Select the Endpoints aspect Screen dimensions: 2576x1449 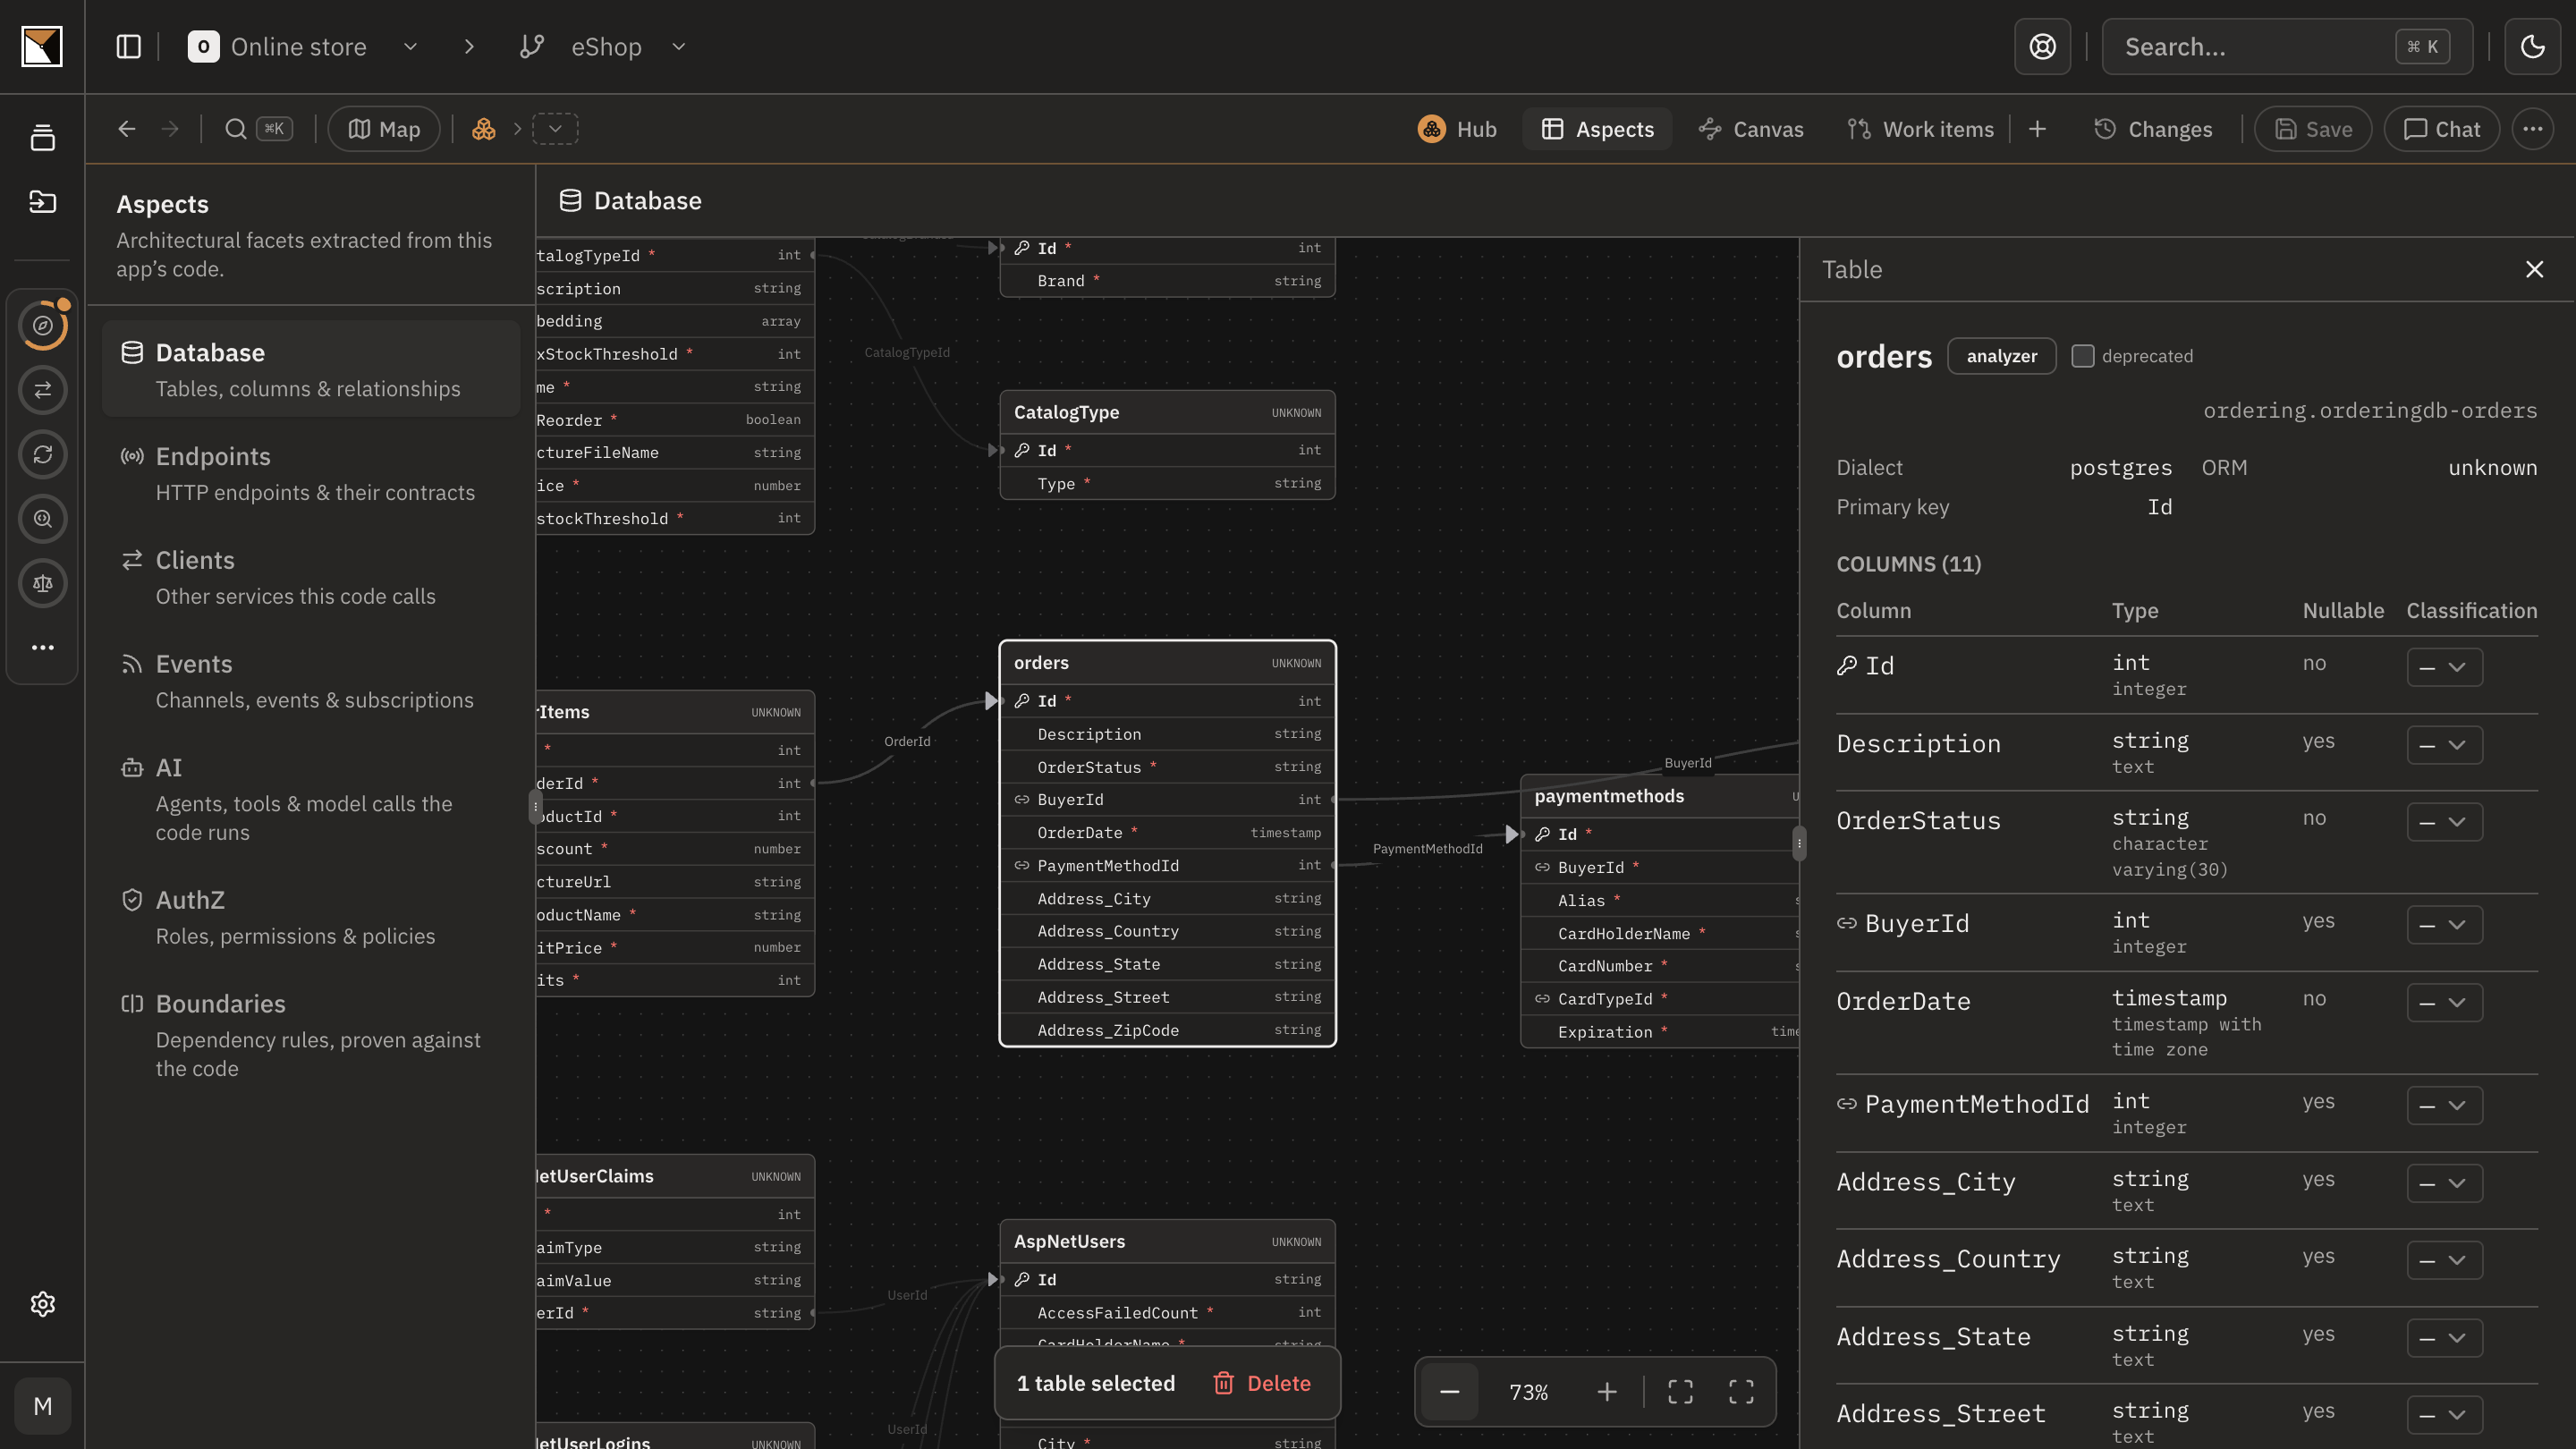pyautogui.click(x=311, y=473)
